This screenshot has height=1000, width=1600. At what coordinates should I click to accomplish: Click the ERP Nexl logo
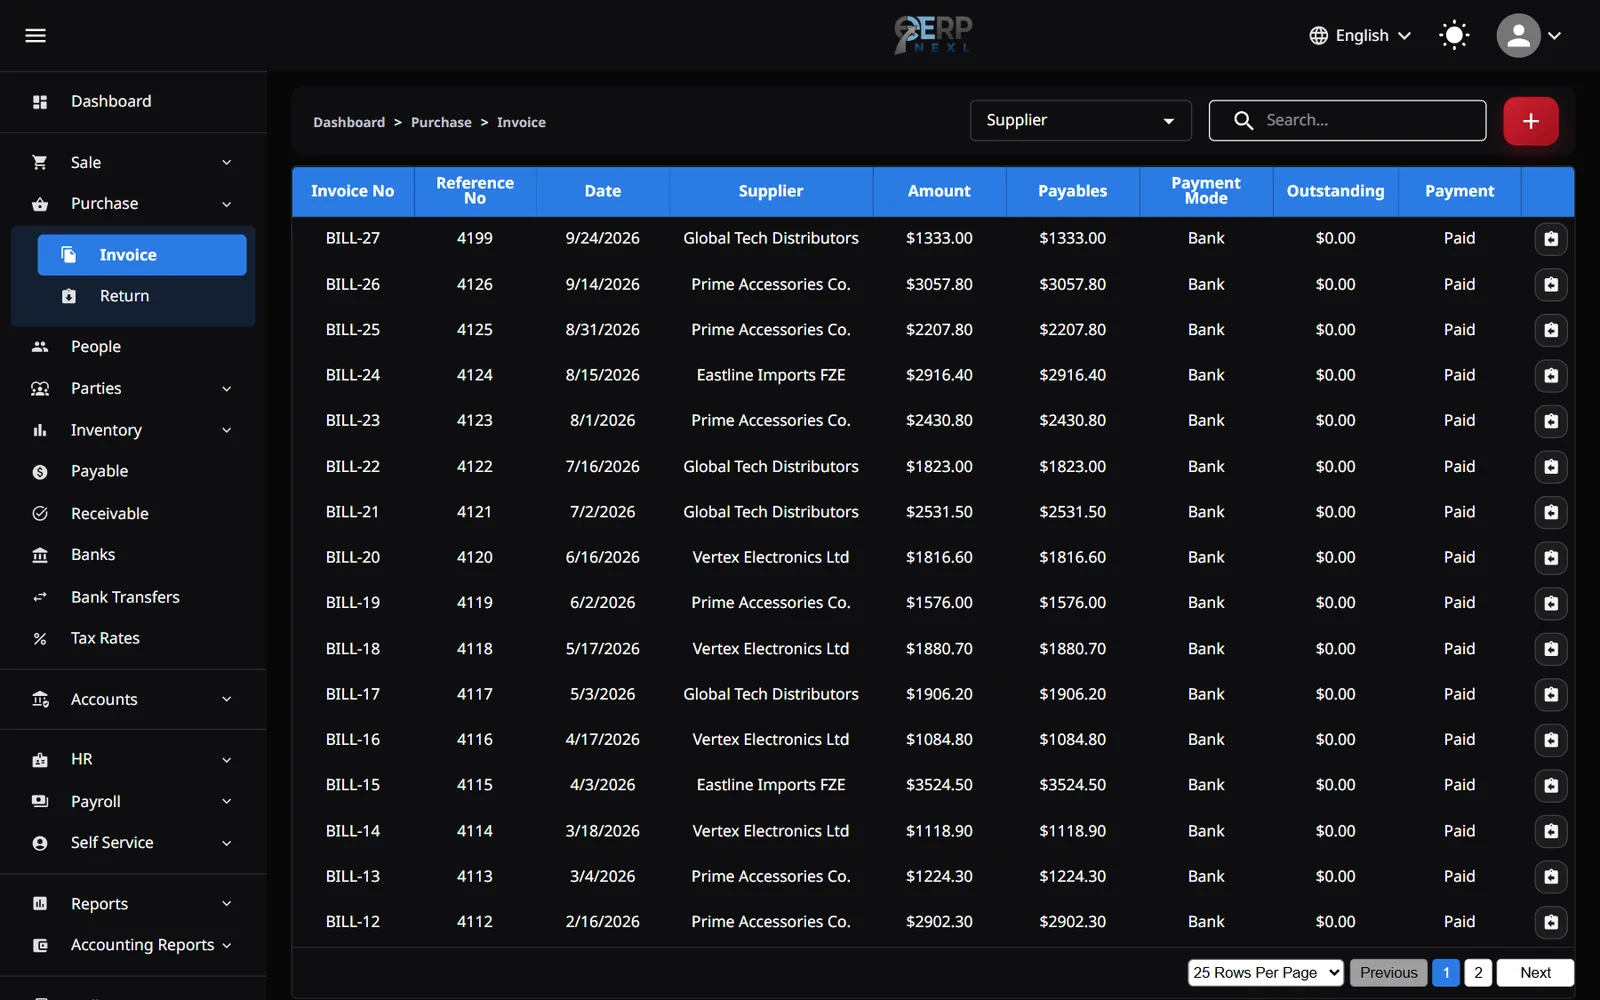point(933,35)
